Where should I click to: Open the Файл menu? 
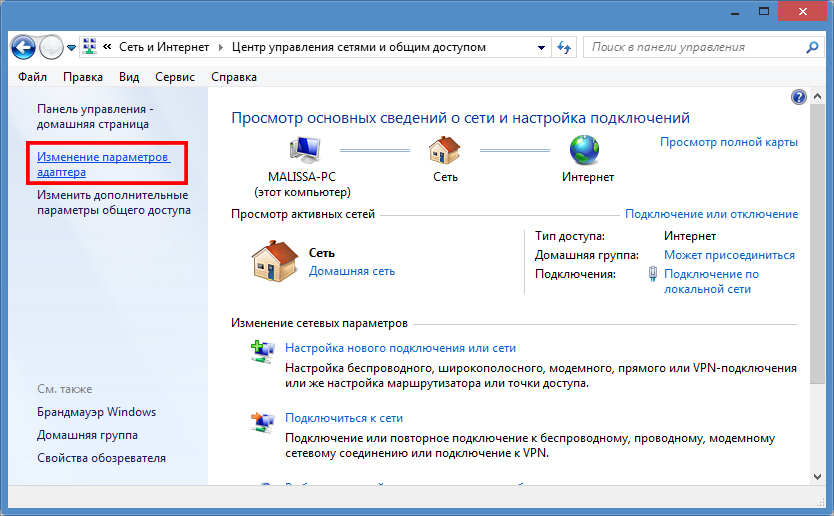pos(32,77)
